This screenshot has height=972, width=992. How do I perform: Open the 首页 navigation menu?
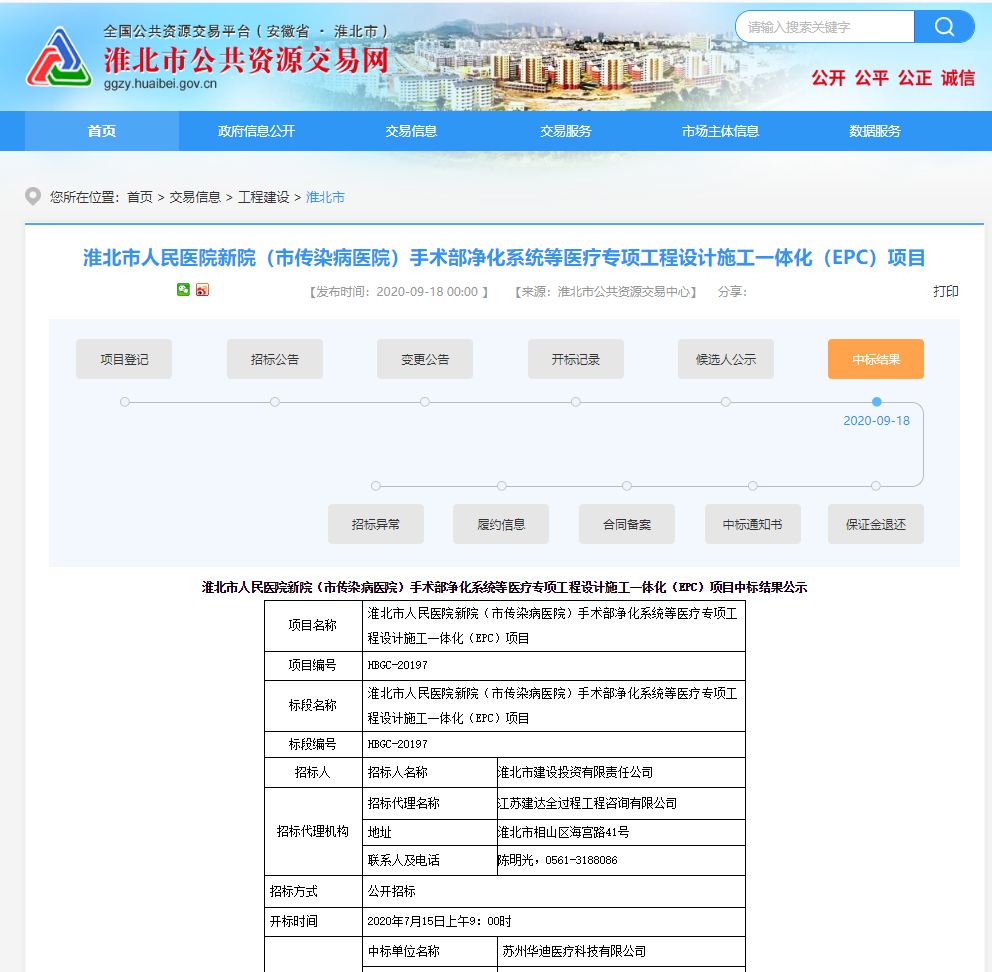pyautogui.click(x=102, y=131)
